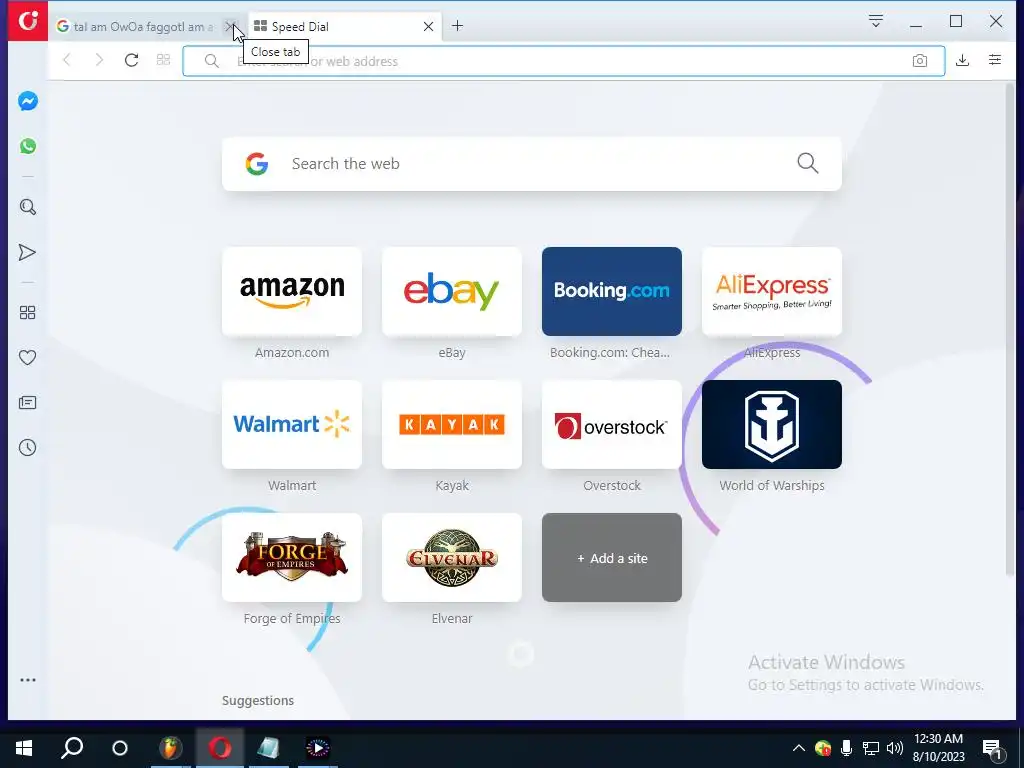Screen dimensions: 1024x768
Task: Open sidebar setup three-dots menu
Action: click(27, 680)
